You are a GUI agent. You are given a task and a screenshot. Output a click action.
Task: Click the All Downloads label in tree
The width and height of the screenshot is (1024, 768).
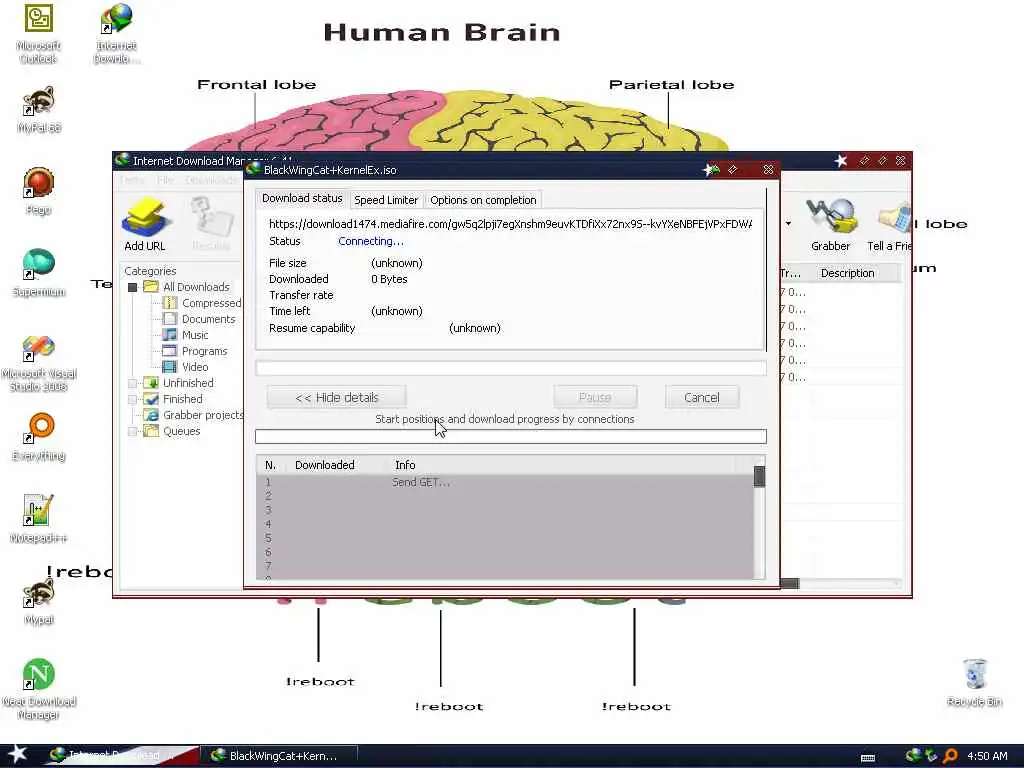[x=196, y=287]
